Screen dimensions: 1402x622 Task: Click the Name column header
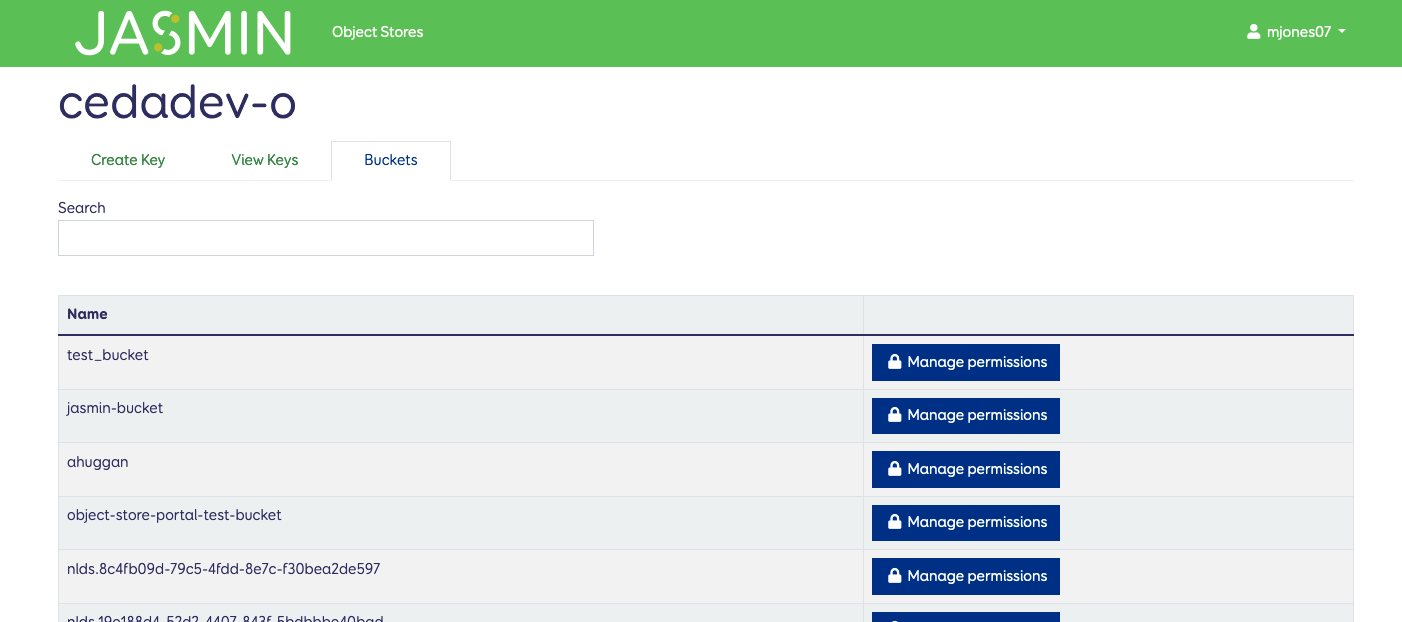point(87,314)
